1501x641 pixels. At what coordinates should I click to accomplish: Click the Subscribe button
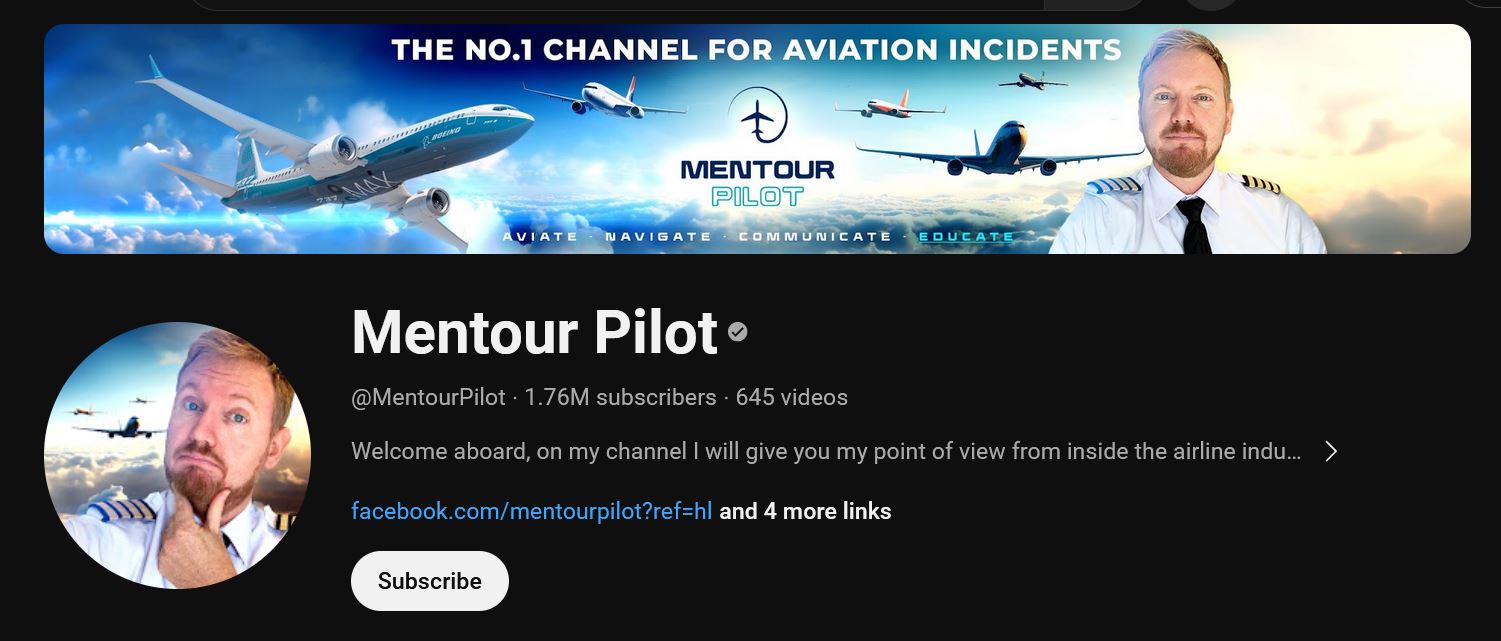pos(429,581)
